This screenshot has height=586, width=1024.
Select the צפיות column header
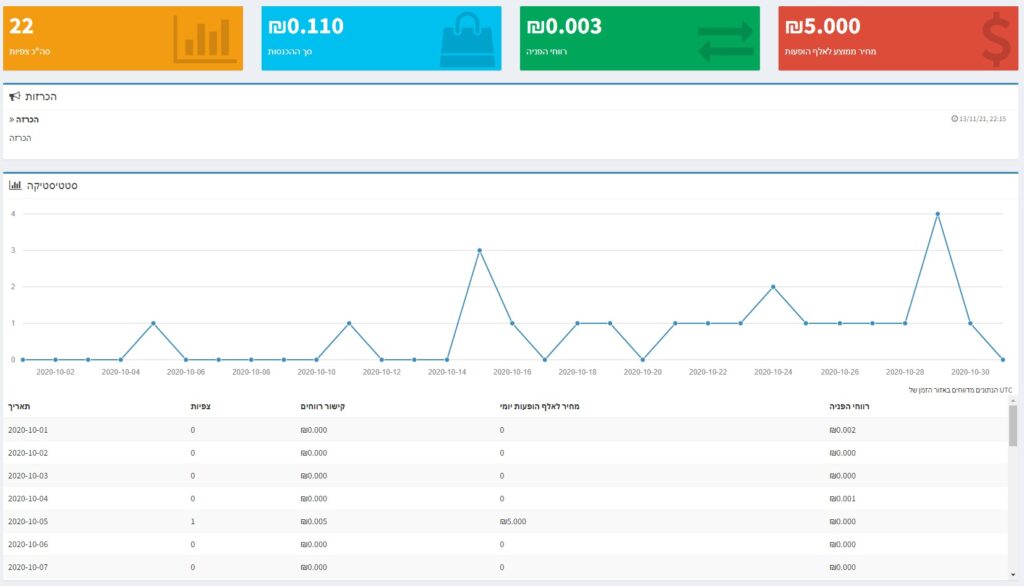point(200,407)
